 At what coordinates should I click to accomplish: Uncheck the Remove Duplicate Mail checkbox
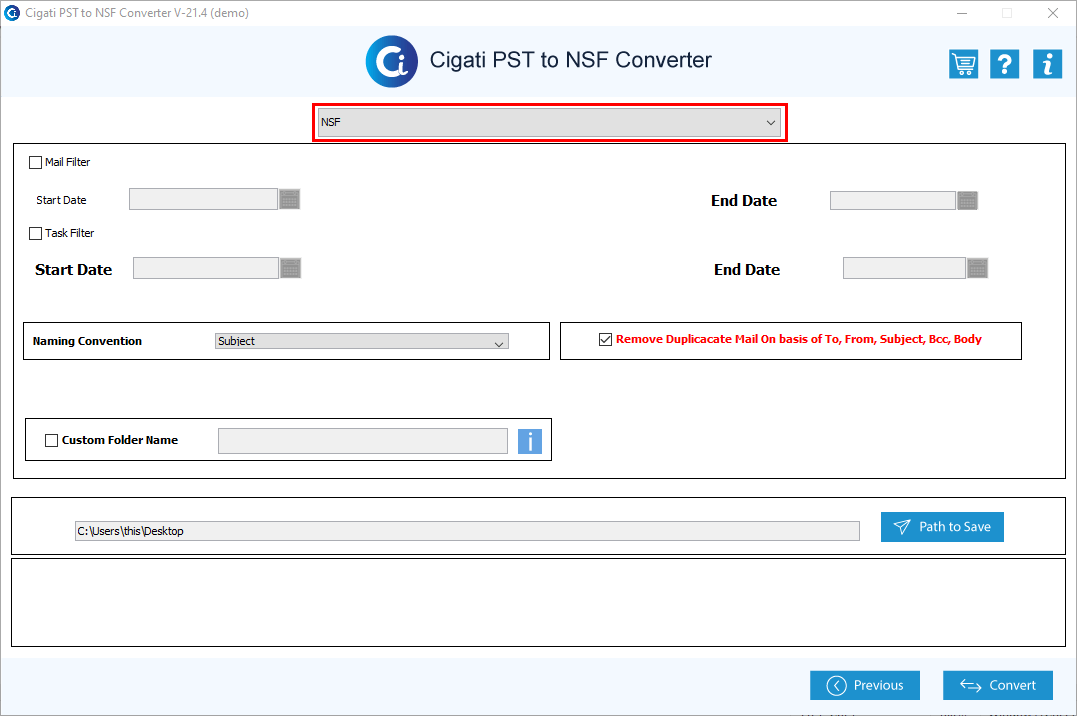pos(605,339)
